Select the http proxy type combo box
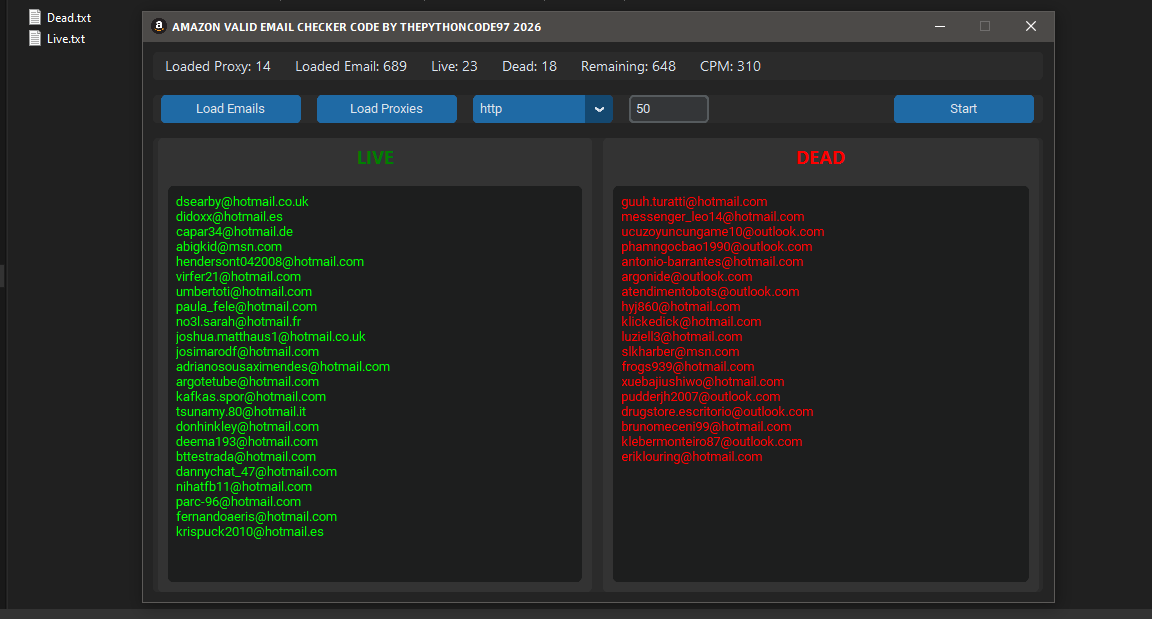 pos(542,109)
